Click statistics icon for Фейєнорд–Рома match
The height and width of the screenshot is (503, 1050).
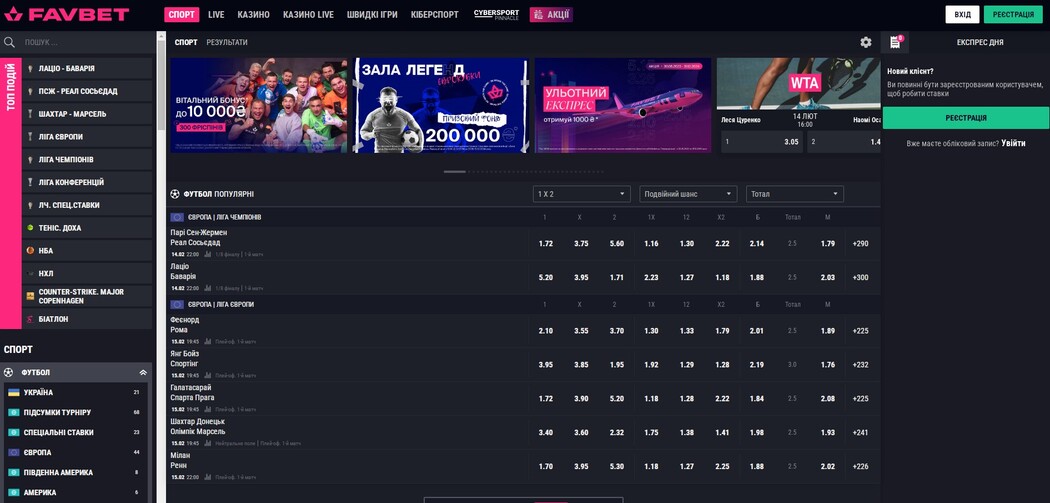tap(207, 341)
